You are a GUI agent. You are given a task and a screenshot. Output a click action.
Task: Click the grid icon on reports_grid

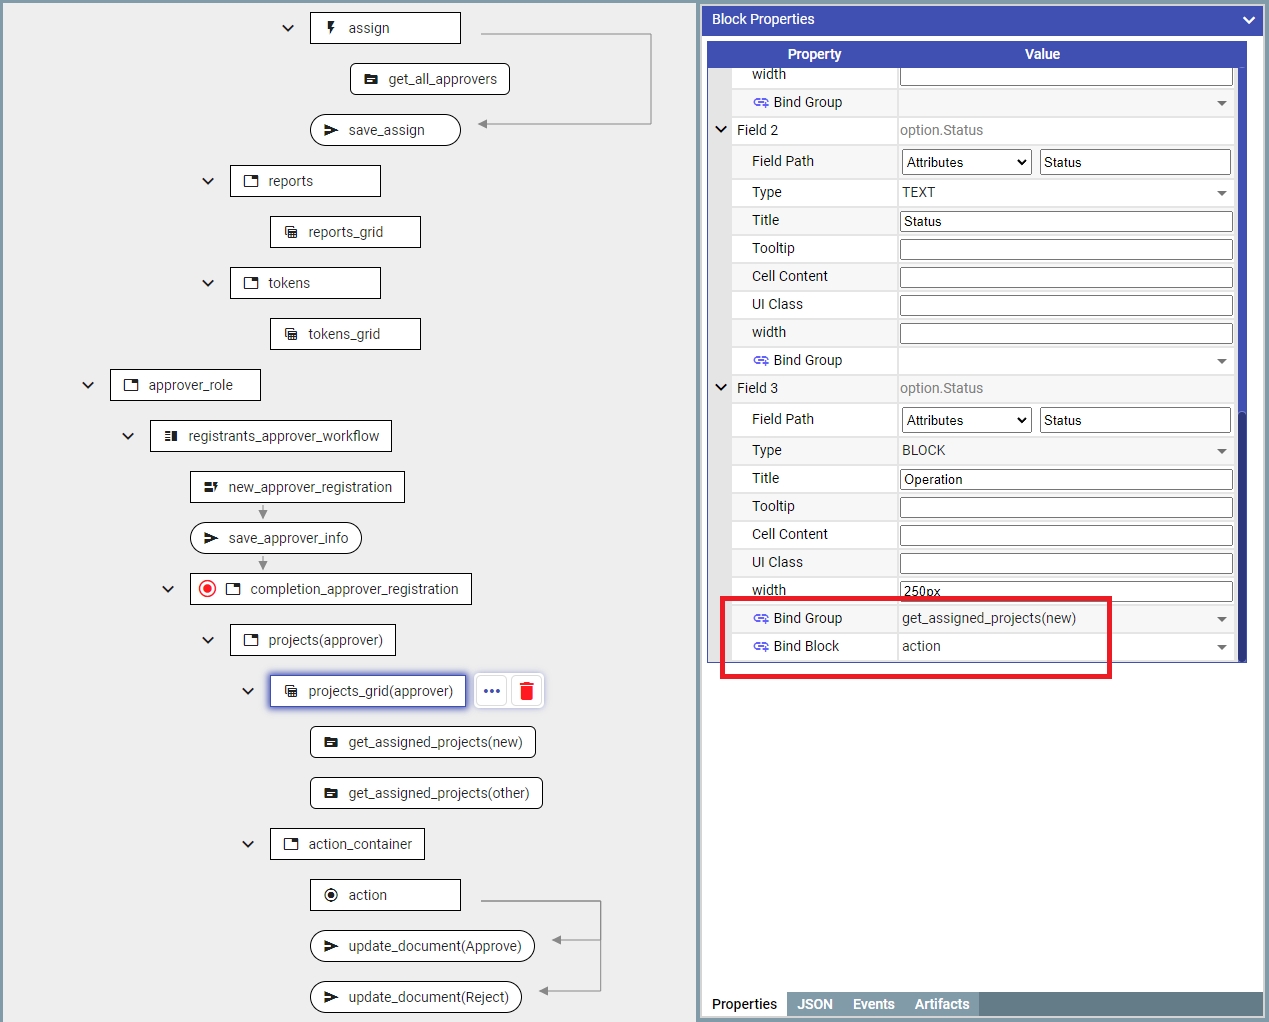291,232
